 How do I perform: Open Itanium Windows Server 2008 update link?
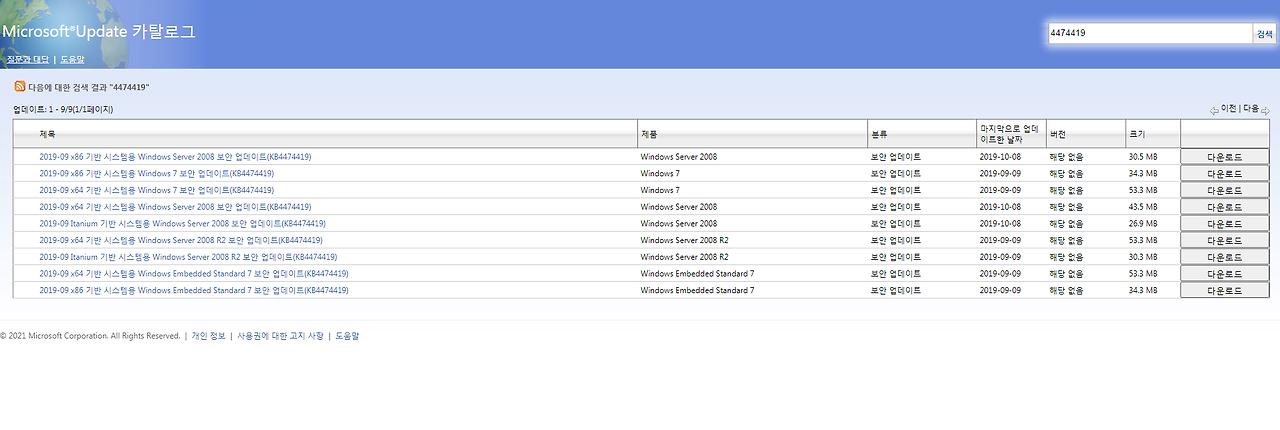tap(182, 223)
